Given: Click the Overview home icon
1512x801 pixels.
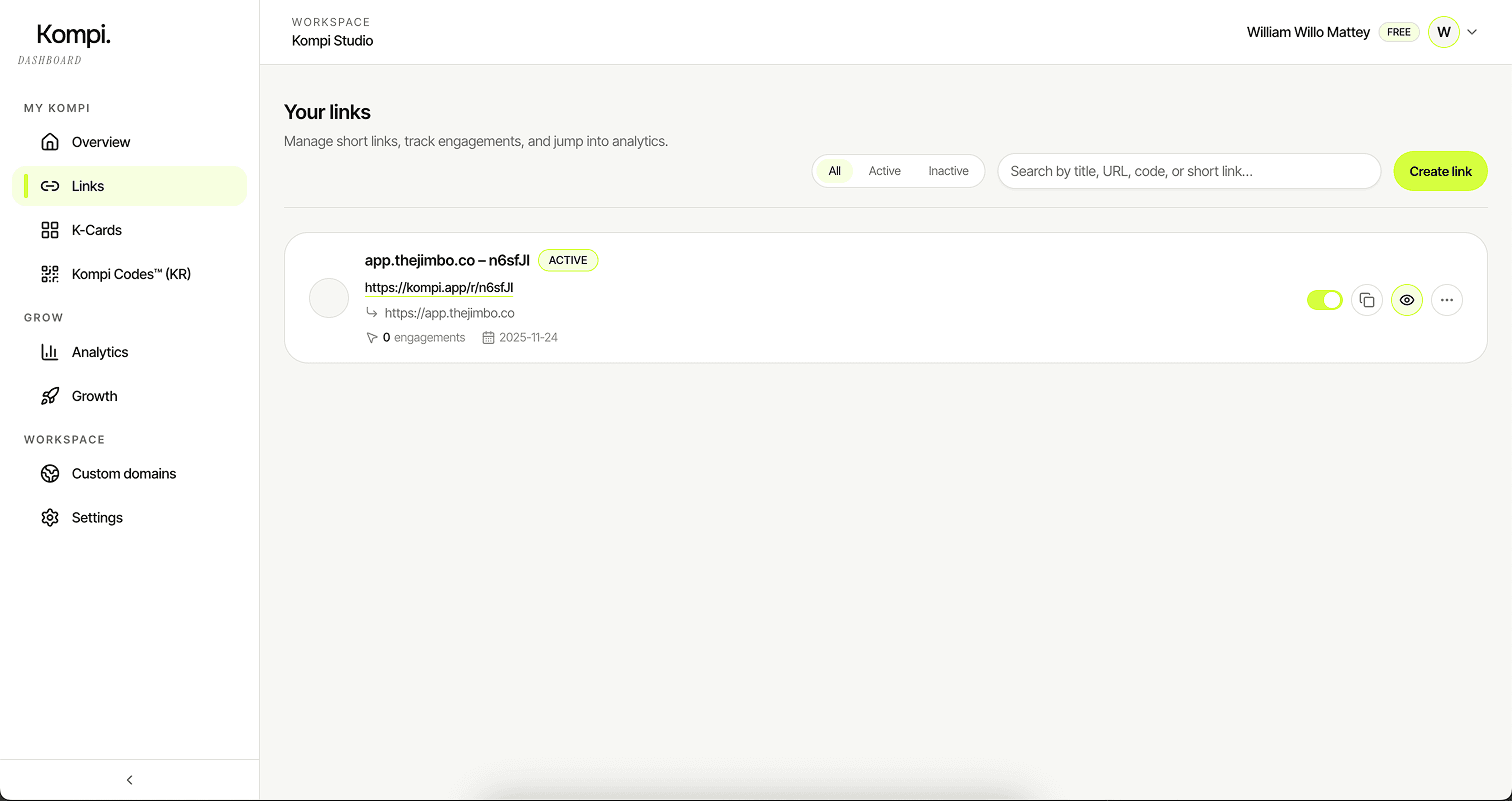Looking at the screenshot, I should pos(50,142).
